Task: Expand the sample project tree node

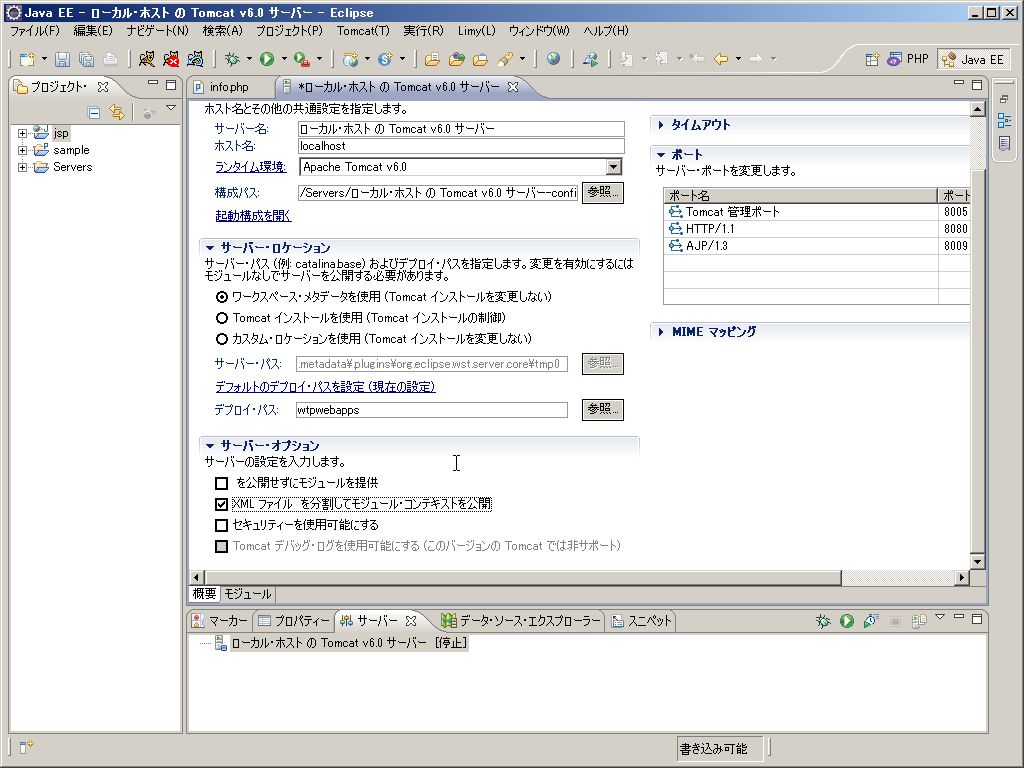Action: (22, 150)
